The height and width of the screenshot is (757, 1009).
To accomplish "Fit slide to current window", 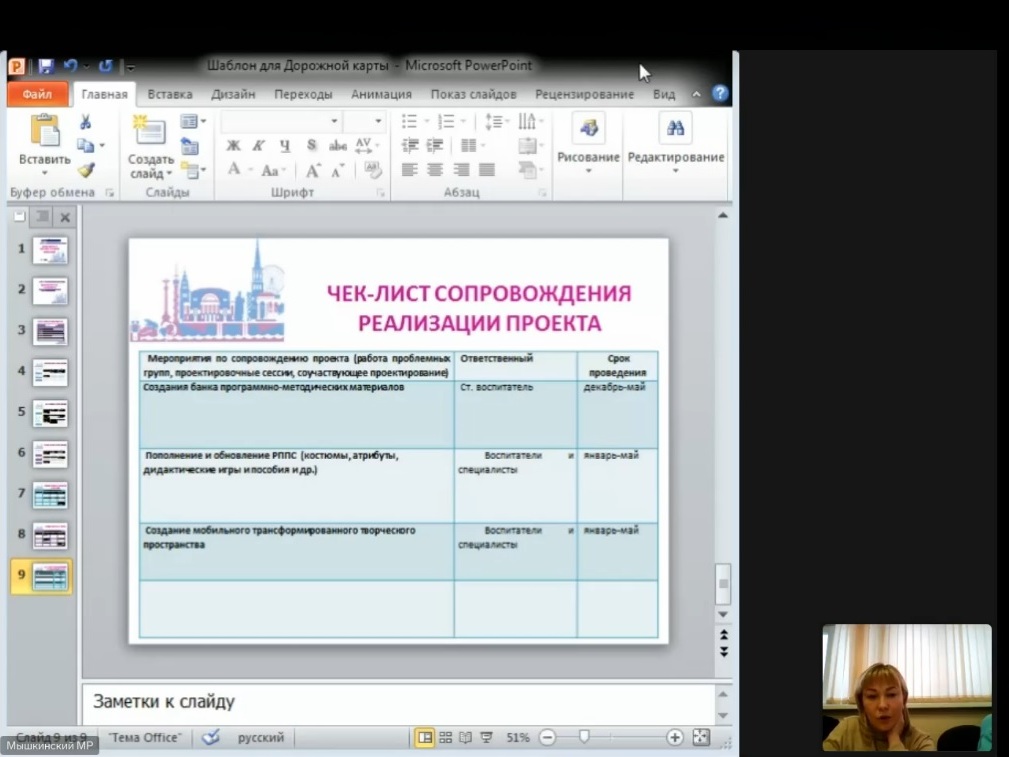I will pos(701,737).
